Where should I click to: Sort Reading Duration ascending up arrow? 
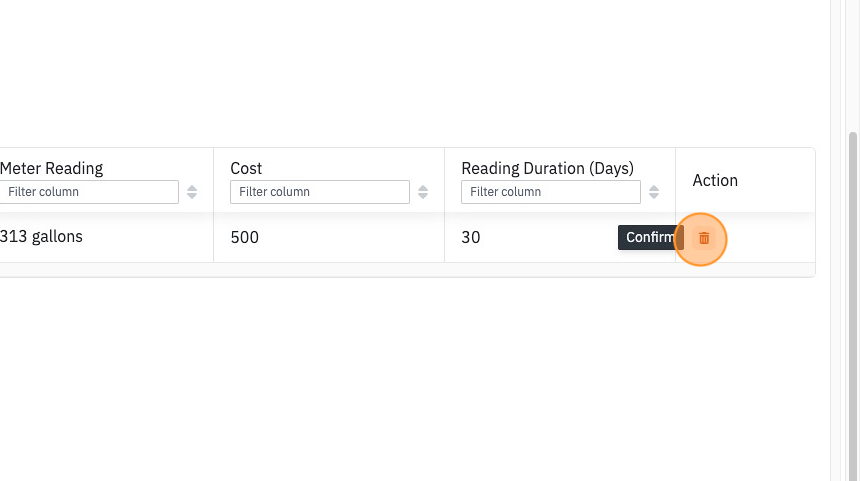tap(654, 188)
